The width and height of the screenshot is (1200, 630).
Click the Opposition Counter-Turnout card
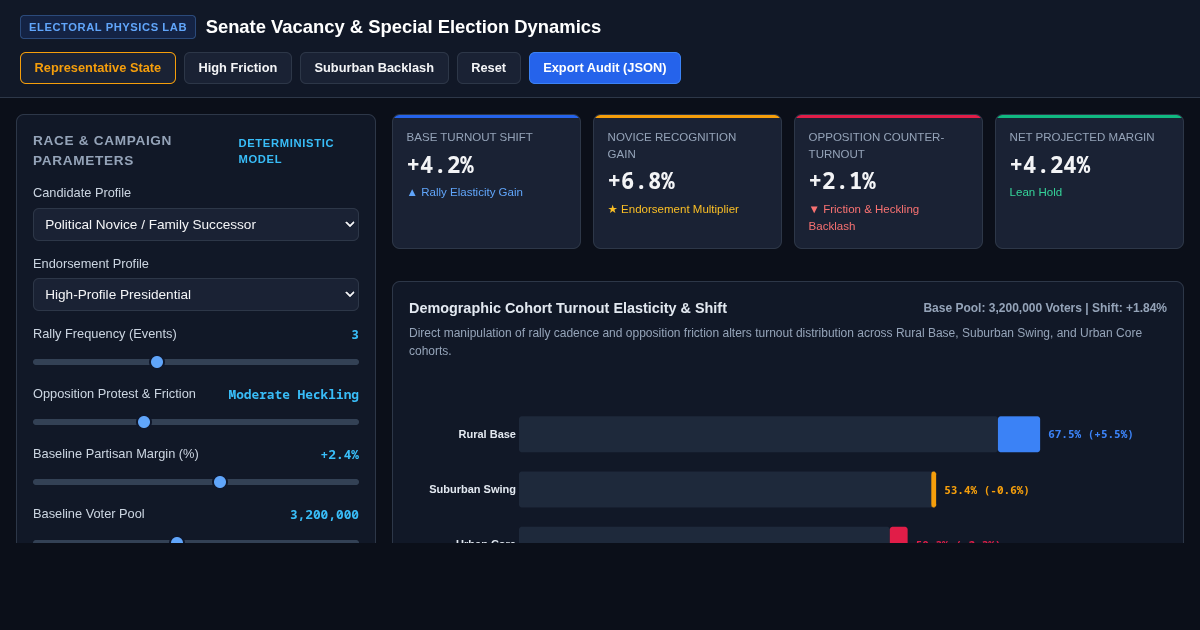(888, 182)
